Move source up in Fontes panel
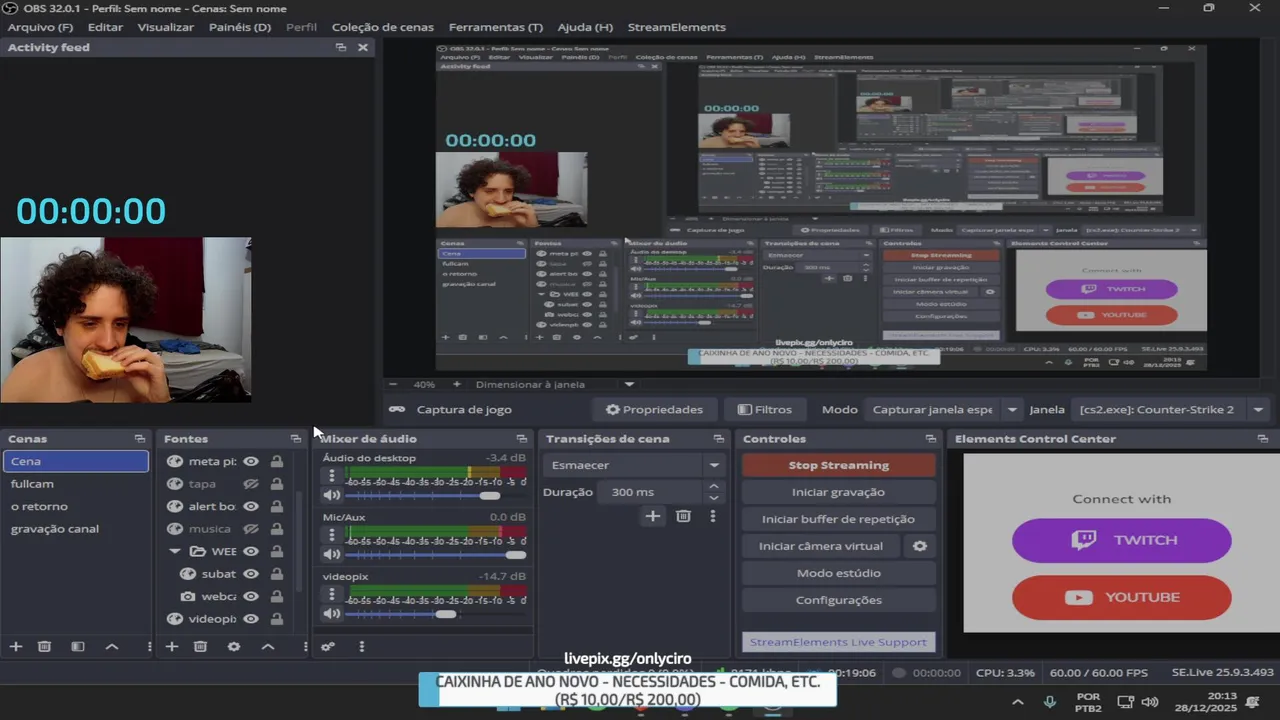 point(268,647)
